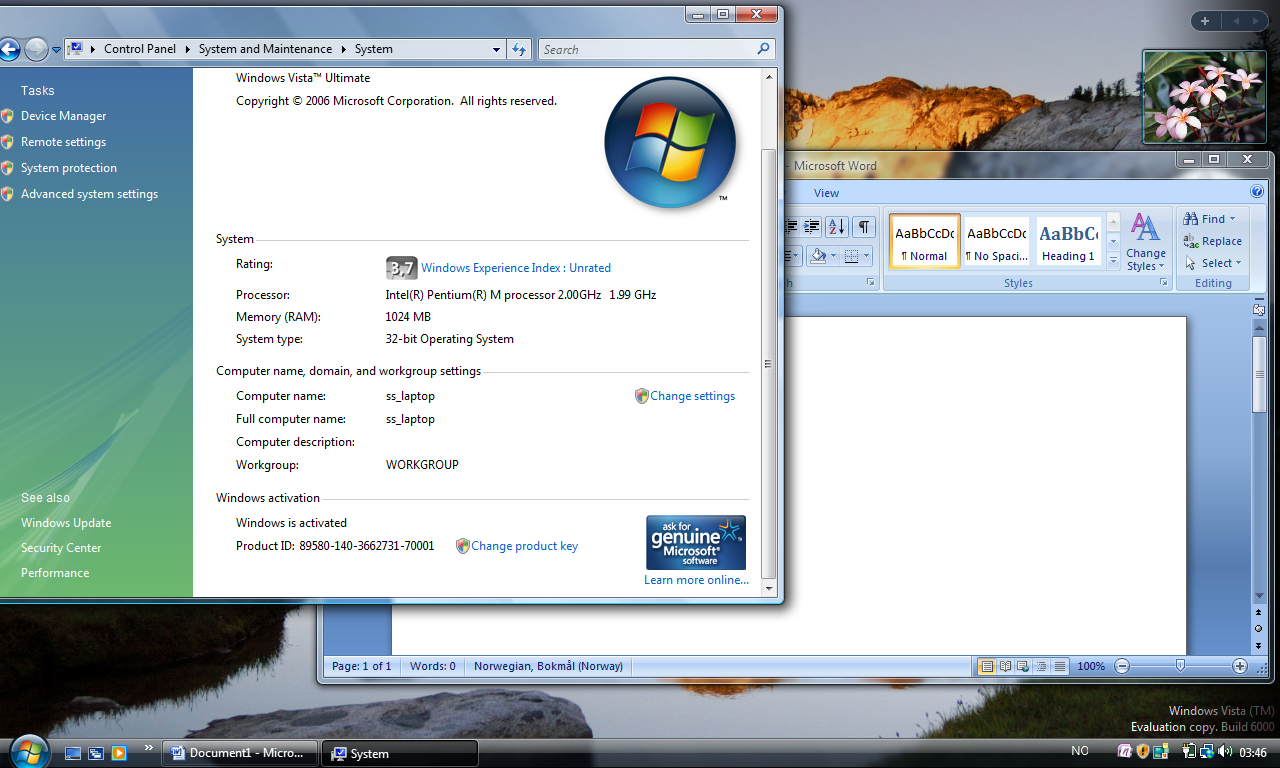
Task: Click the Sort A-Z icon in Word
Action: click(x=837, y=227)
